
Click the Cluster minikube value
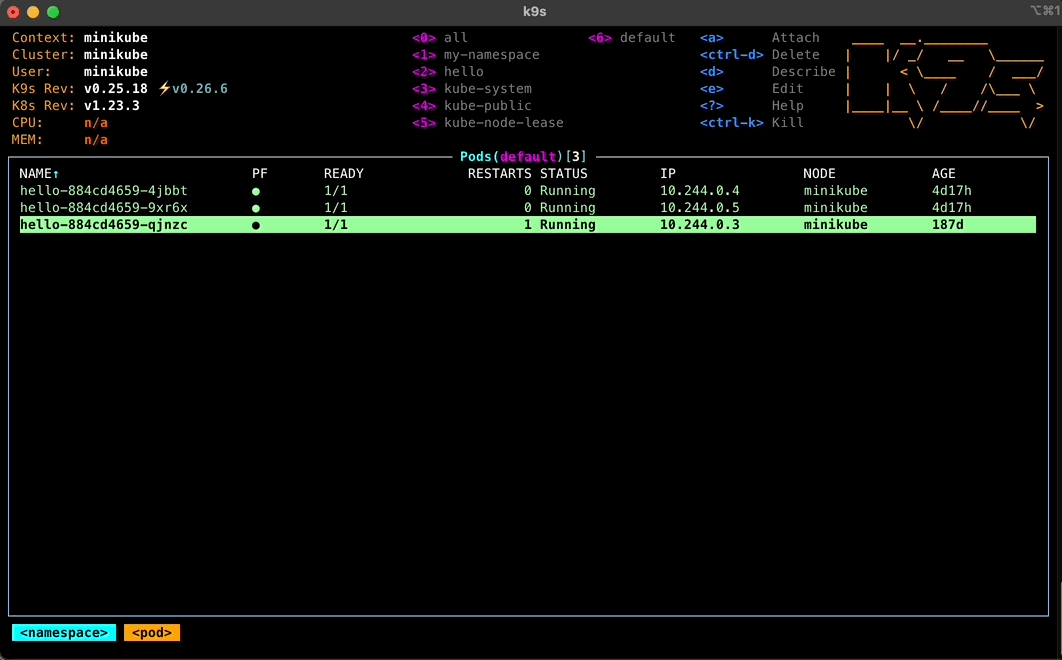[x=116, y=54]
